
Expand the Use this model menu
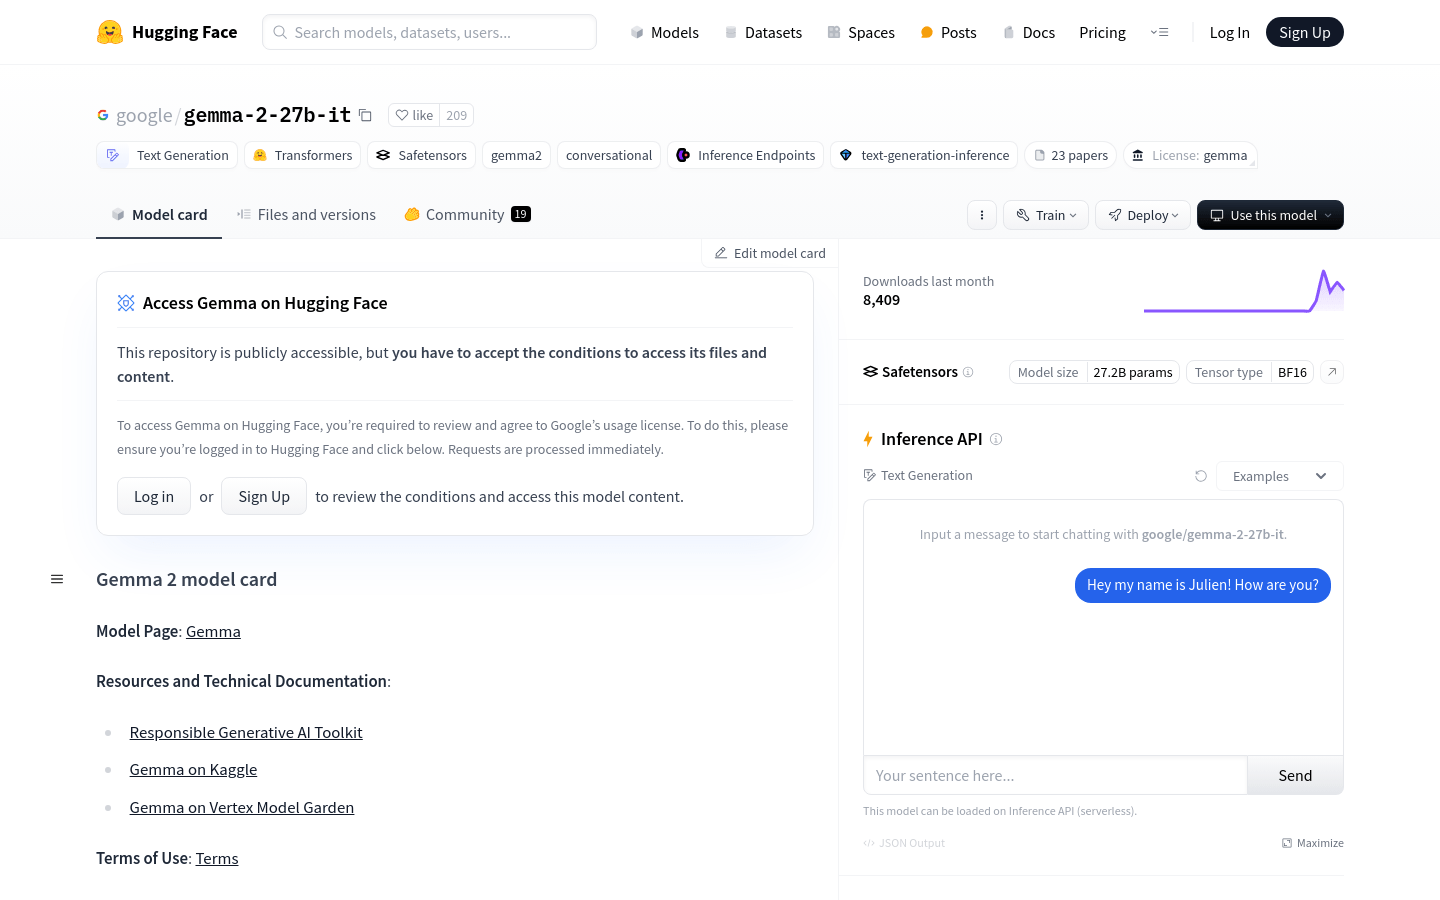(x=1270, y=215)
